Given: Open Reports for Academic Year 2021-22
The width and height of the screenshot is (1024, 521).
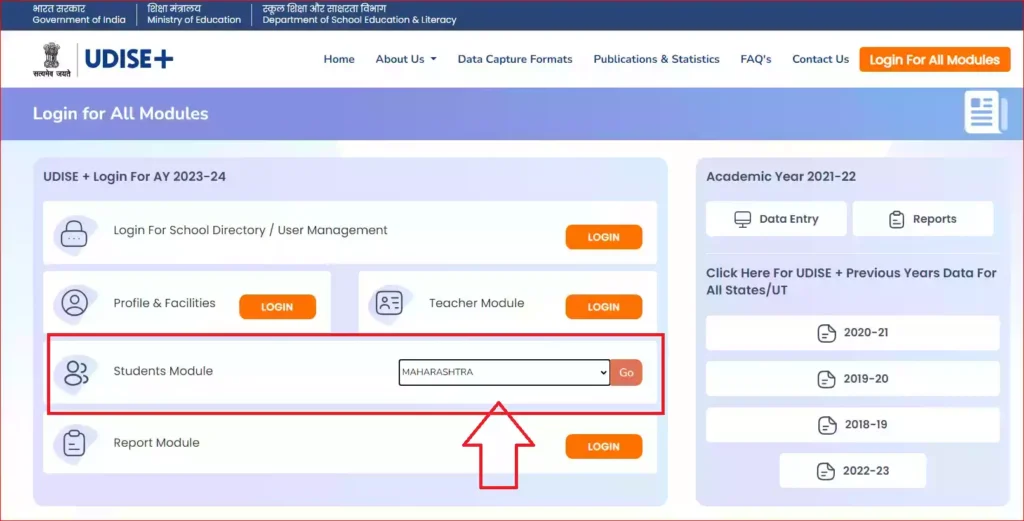Looking at the screenshot, I should pyautogui.click(x=923, y=219).
